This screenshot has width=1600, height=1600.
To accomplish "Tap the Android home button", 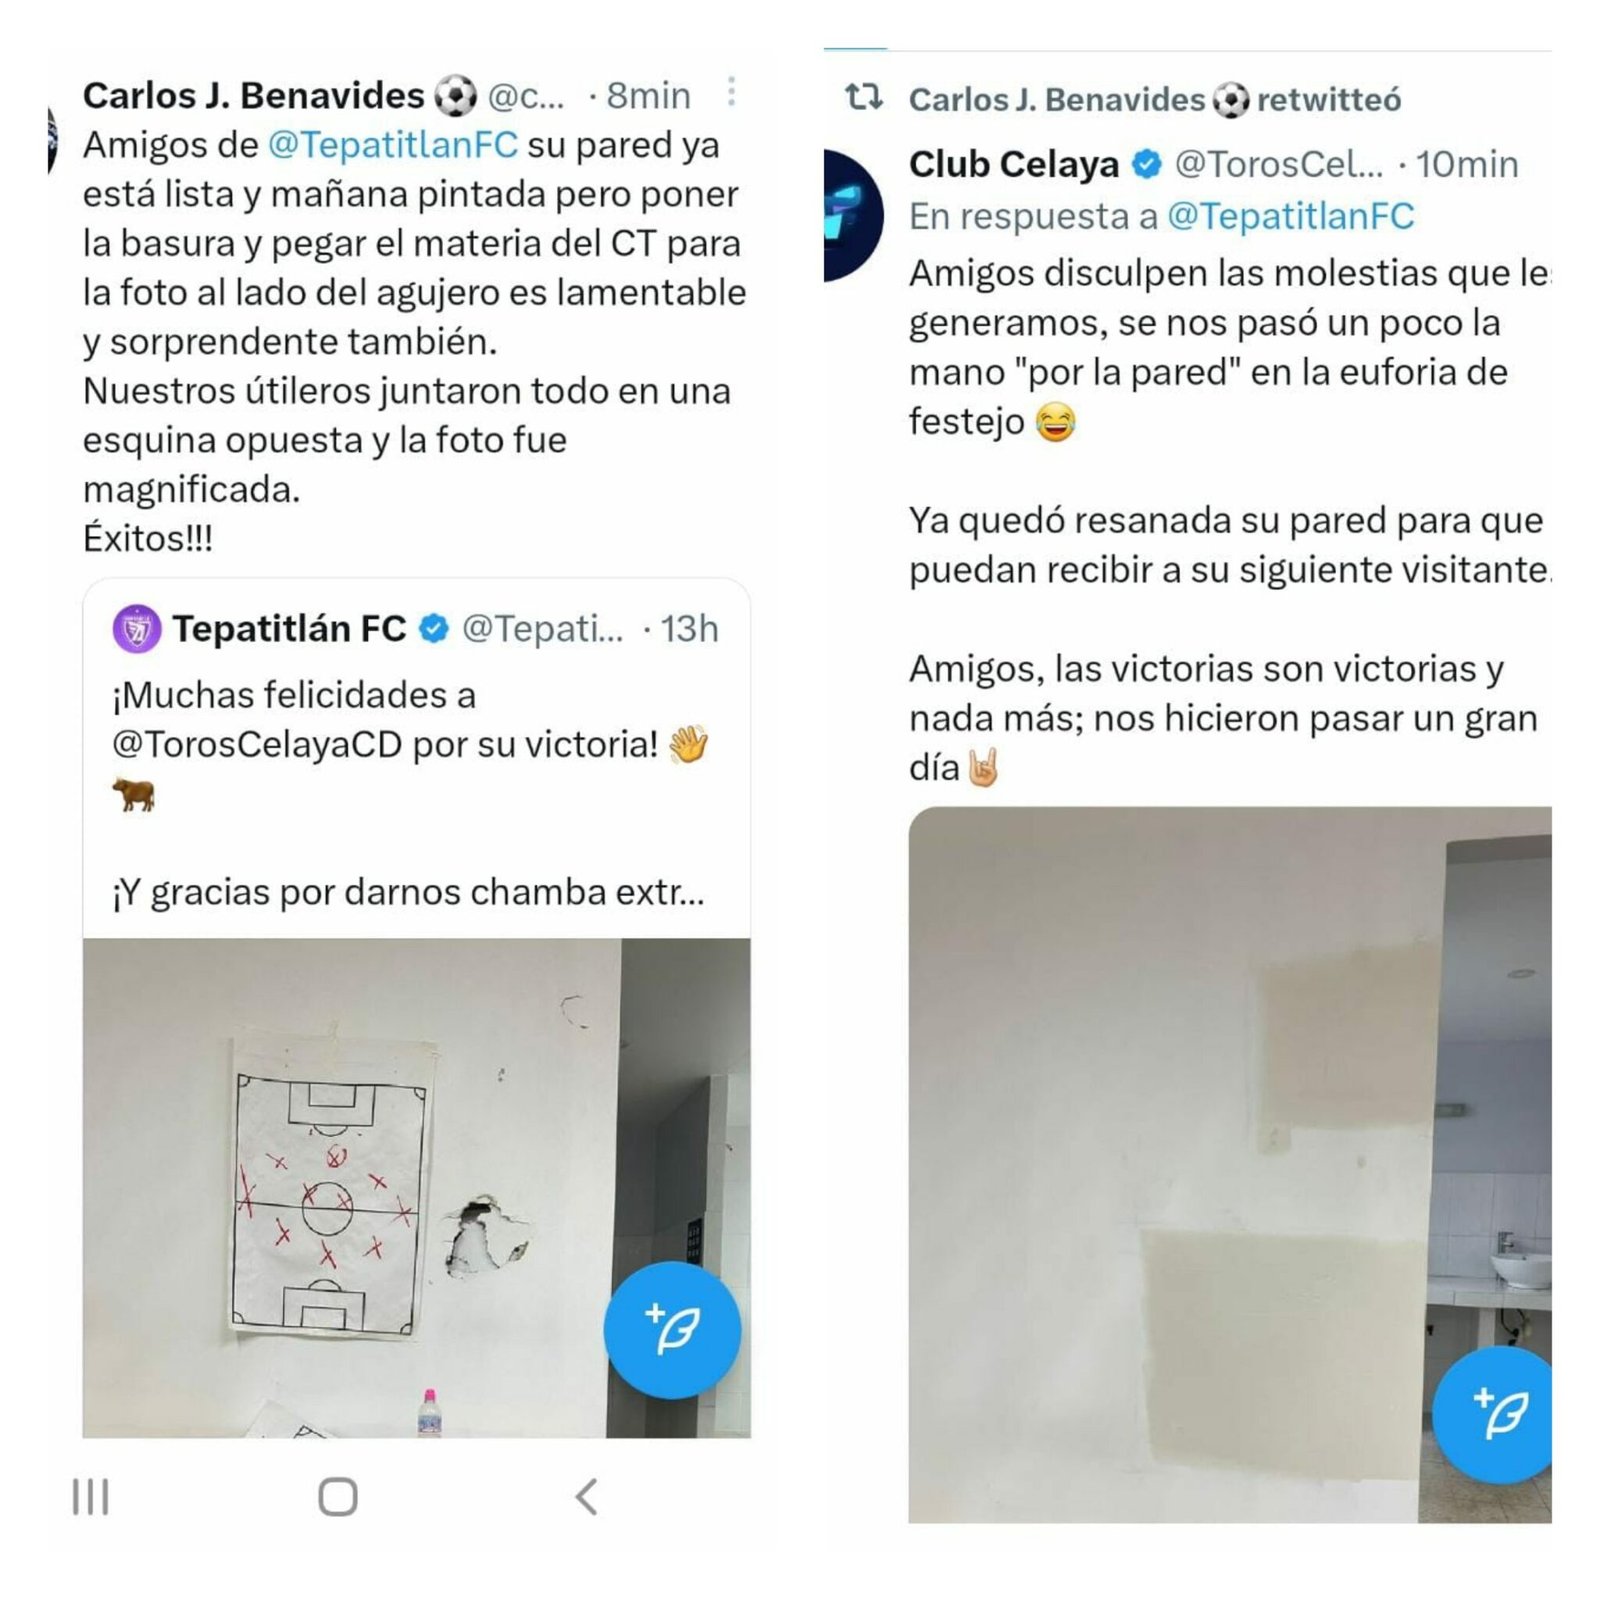I will point(337,1497).
